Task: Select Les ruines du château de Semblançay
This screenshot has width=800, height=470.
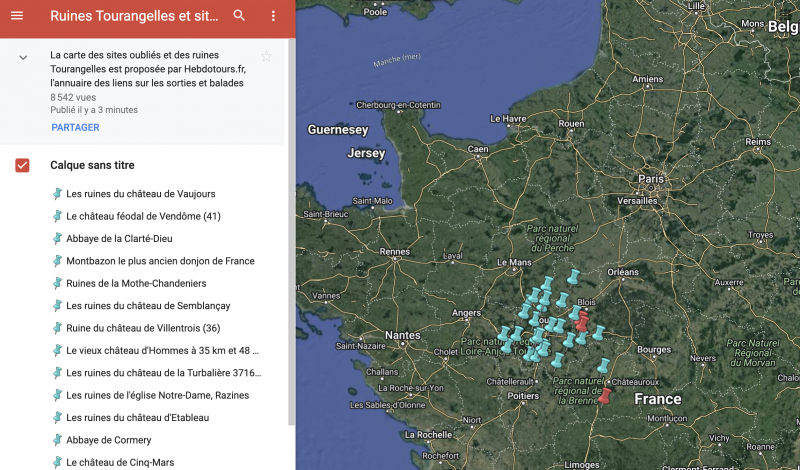Action: [x=146, y=305]
